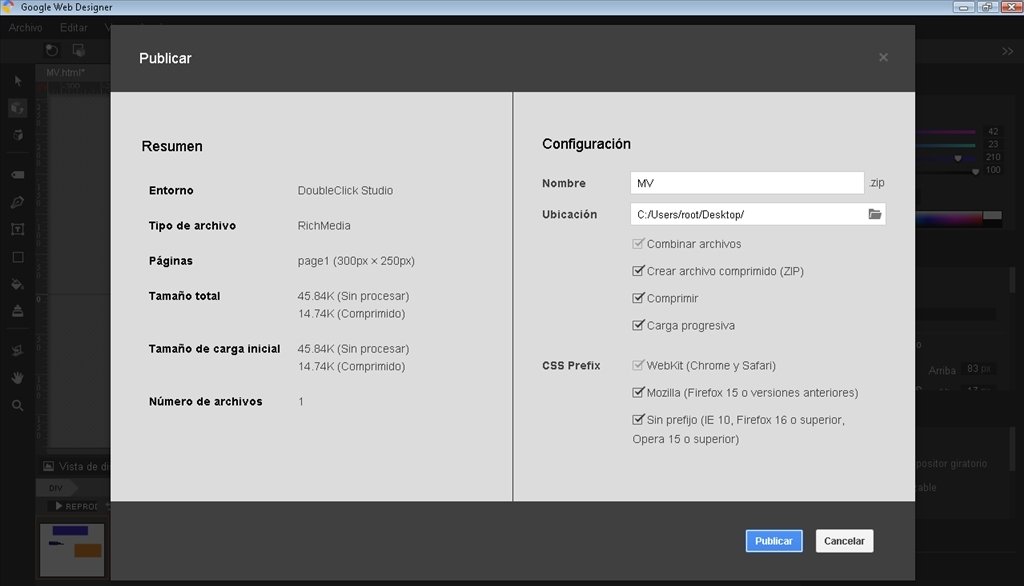Click the Tamaño total 45.84K (Sin procesar) text
The width and height of the screenshot is (1024, 586).
353,296
